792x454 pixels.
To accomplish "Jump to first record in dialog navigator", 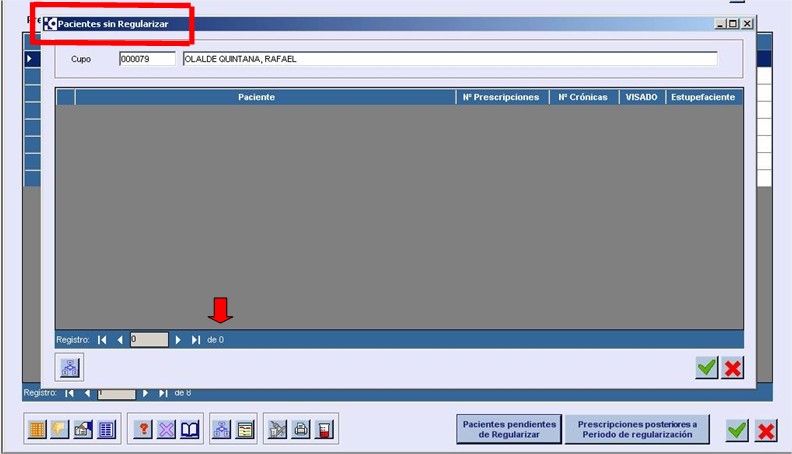I will click(x=102, y=340).
